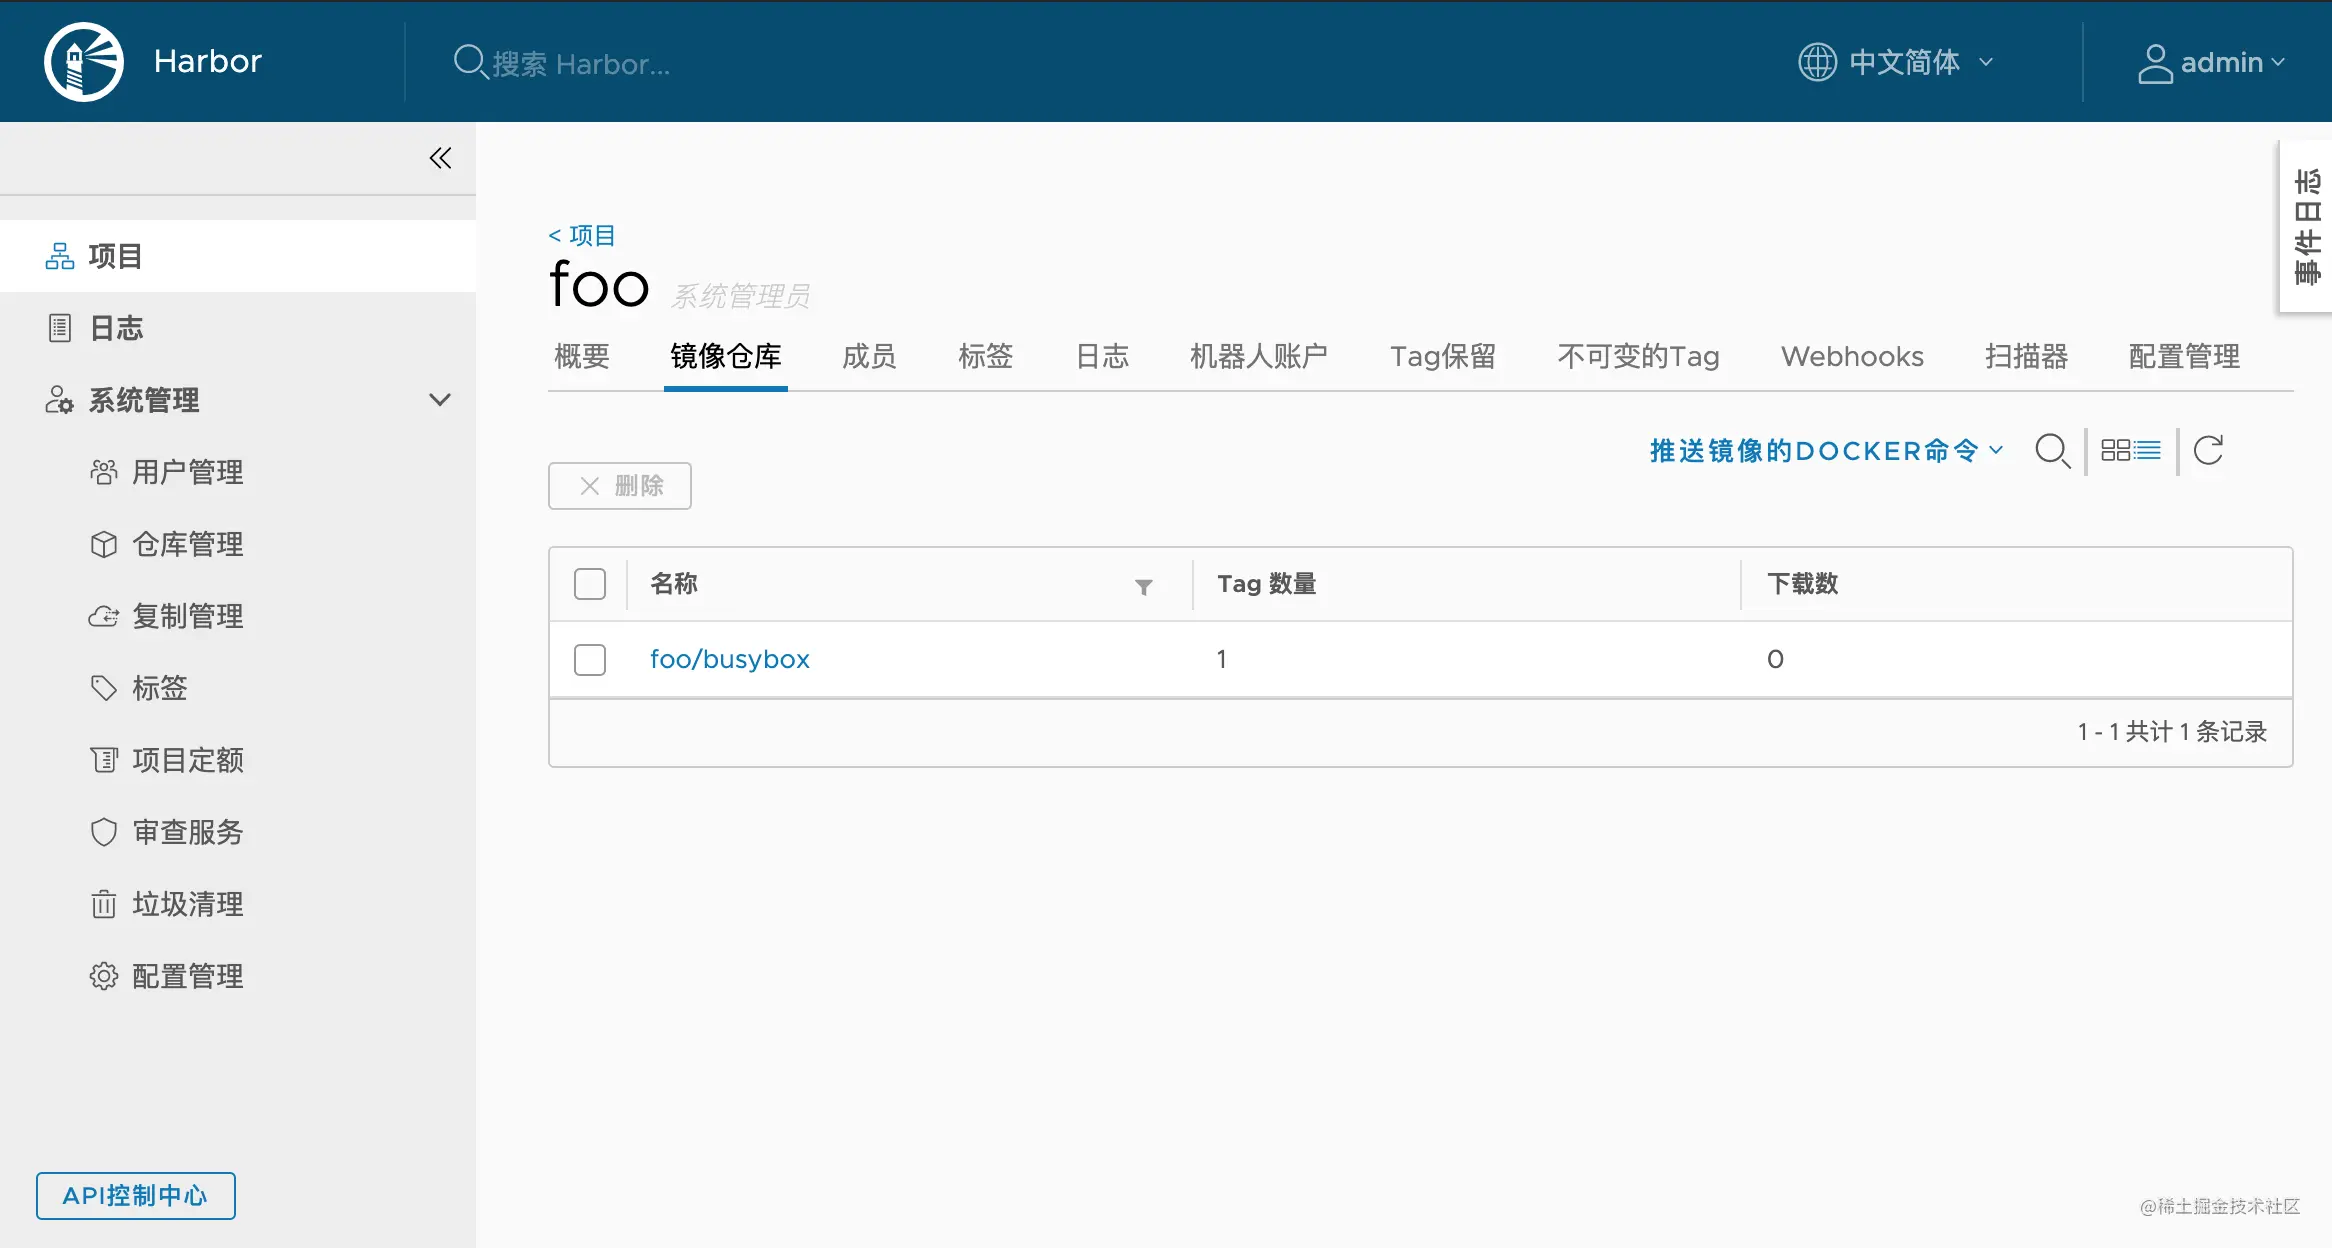Click the 删除 button
The image size is (2332, 1248).
[620, 486]
